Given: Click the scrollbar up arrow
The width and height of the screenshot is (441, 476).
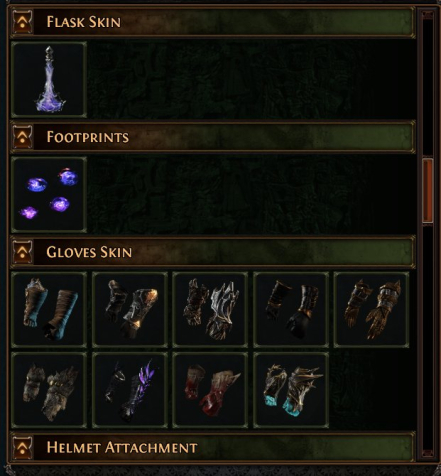Looking at the screenshot, I should 428,15.
